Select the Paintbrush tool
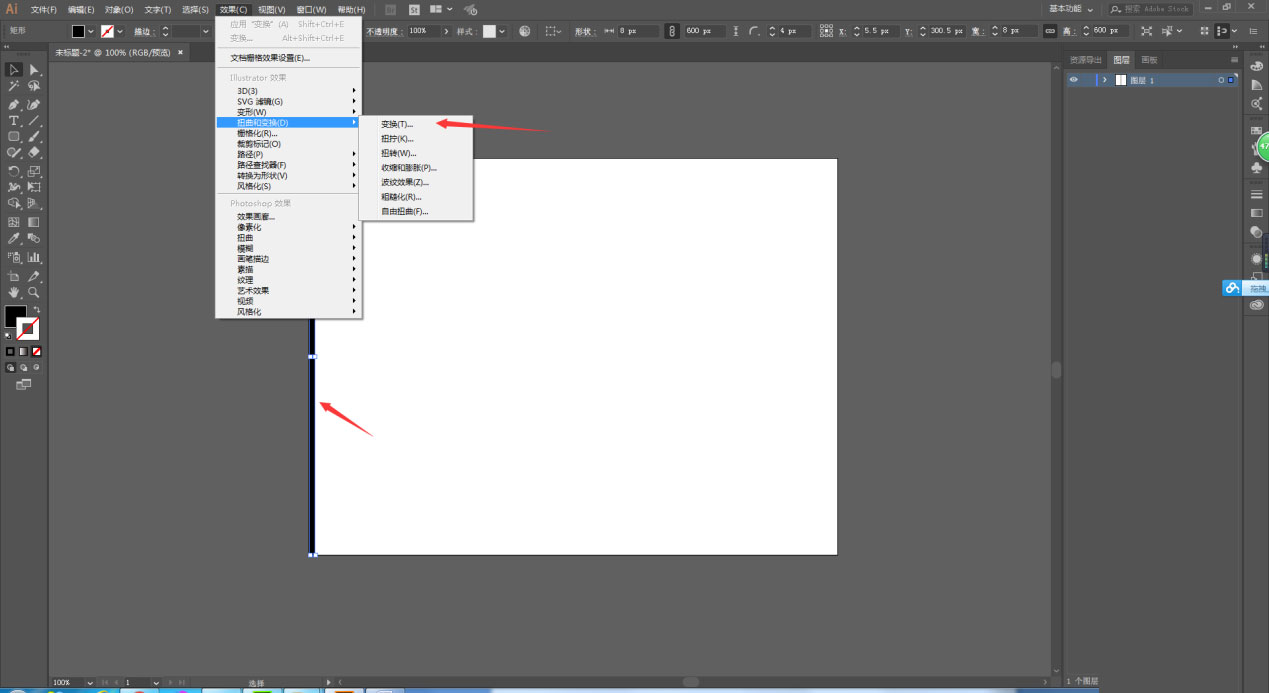This screenshot has width=1269, height=693. [34, 137]
